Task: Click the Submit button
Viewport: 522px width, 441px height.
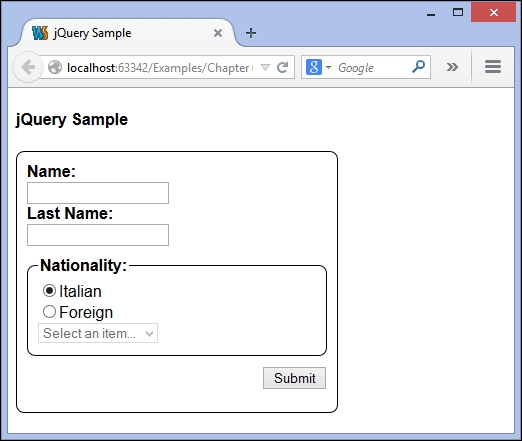Action: (x=294, y=378)
